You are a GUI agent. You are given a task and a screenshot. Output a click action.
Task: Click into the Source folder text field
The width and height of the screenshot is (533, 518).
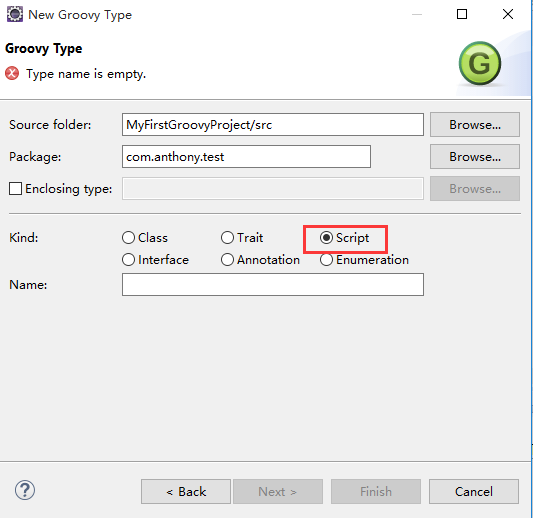point(273,125)
